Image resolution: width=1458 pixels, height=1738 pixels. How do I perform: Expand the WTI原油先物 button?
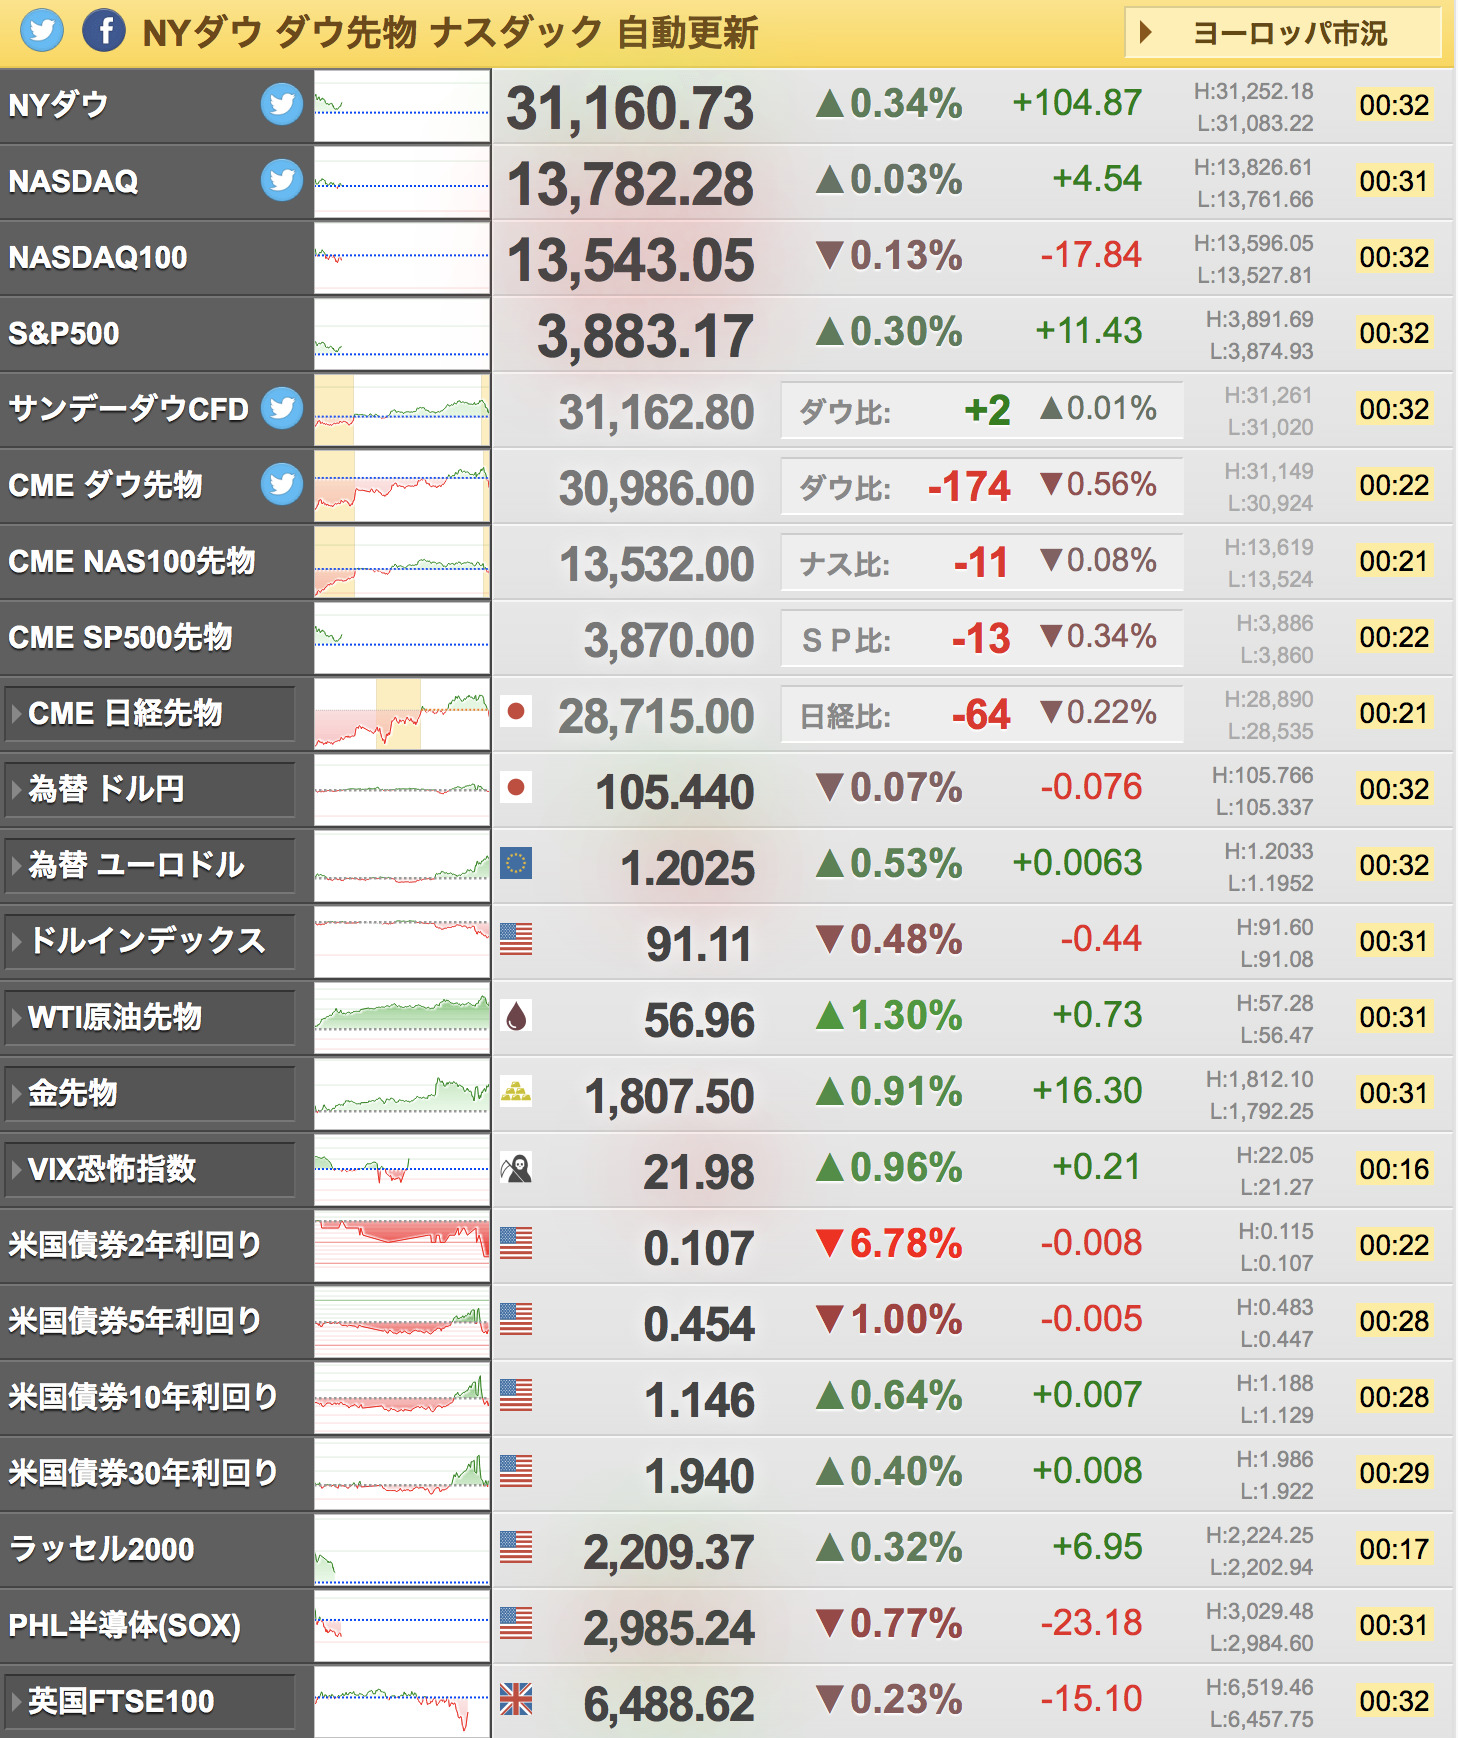[x=150, y=1017]
